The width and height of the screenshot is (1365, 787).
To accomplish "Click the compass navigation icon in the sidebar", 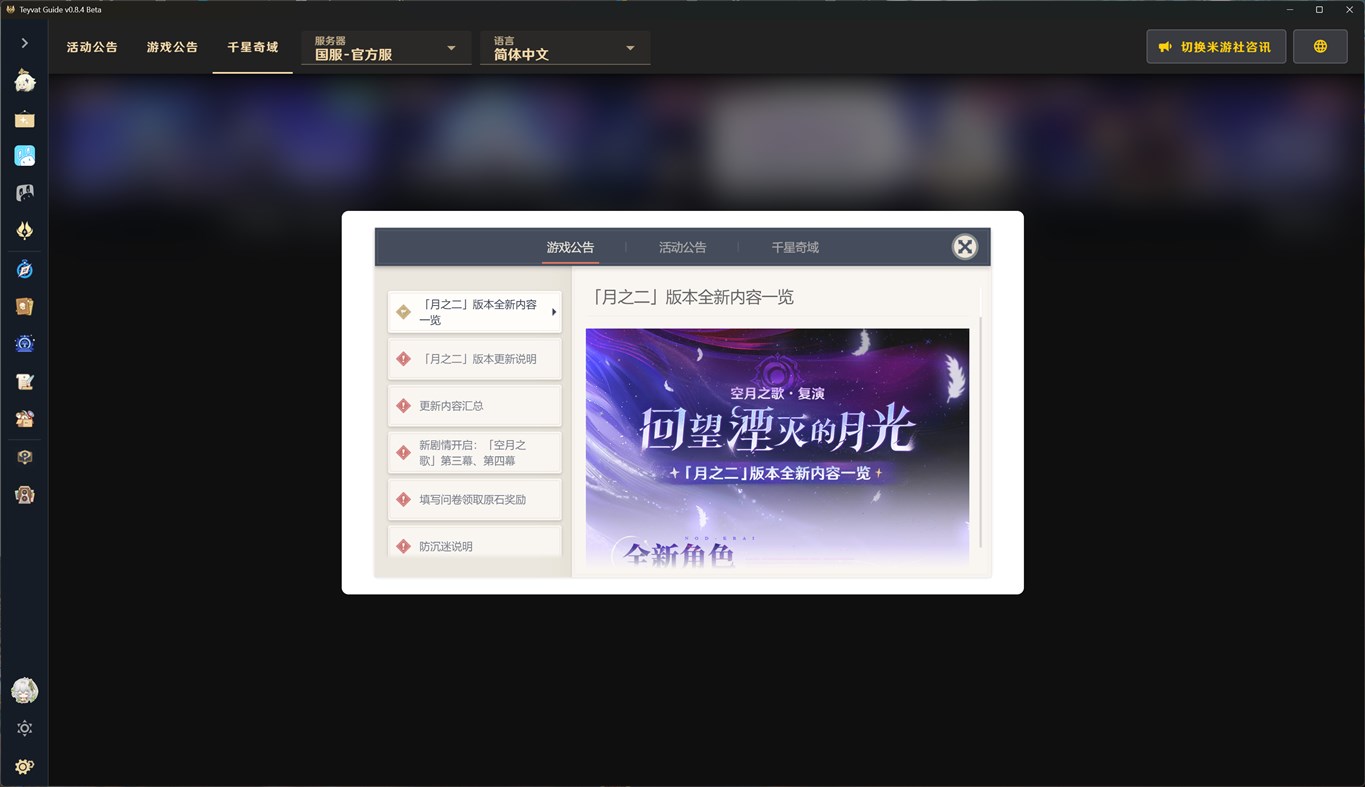I will point(24,268).
